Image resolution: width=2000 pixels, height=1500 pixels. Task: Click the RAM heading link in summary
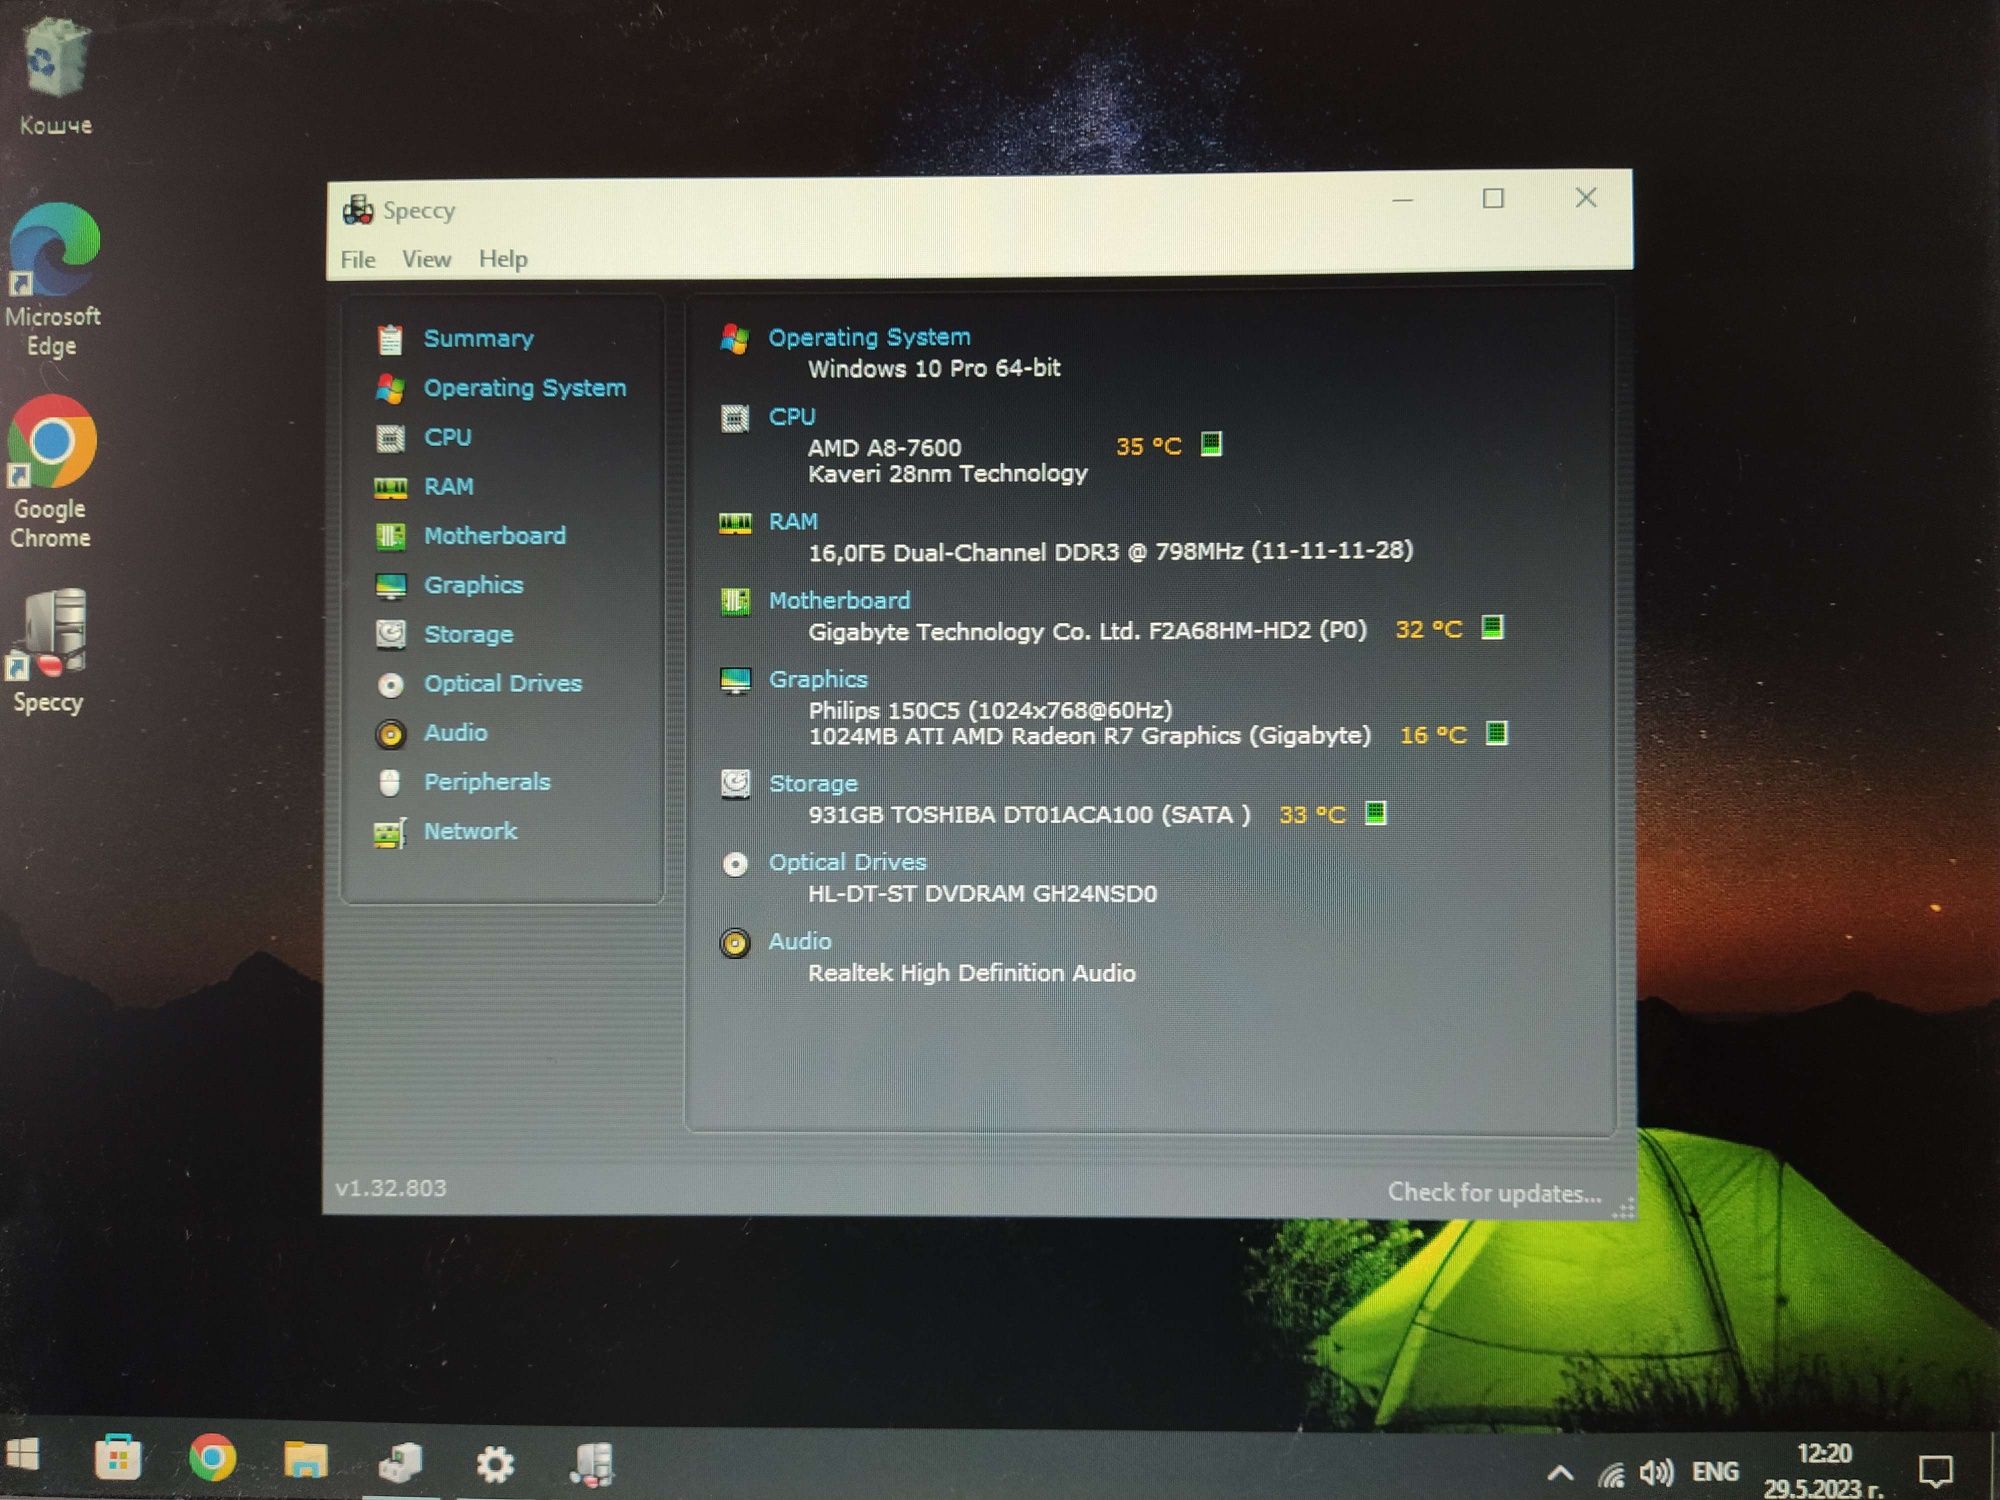click(793, 522)
